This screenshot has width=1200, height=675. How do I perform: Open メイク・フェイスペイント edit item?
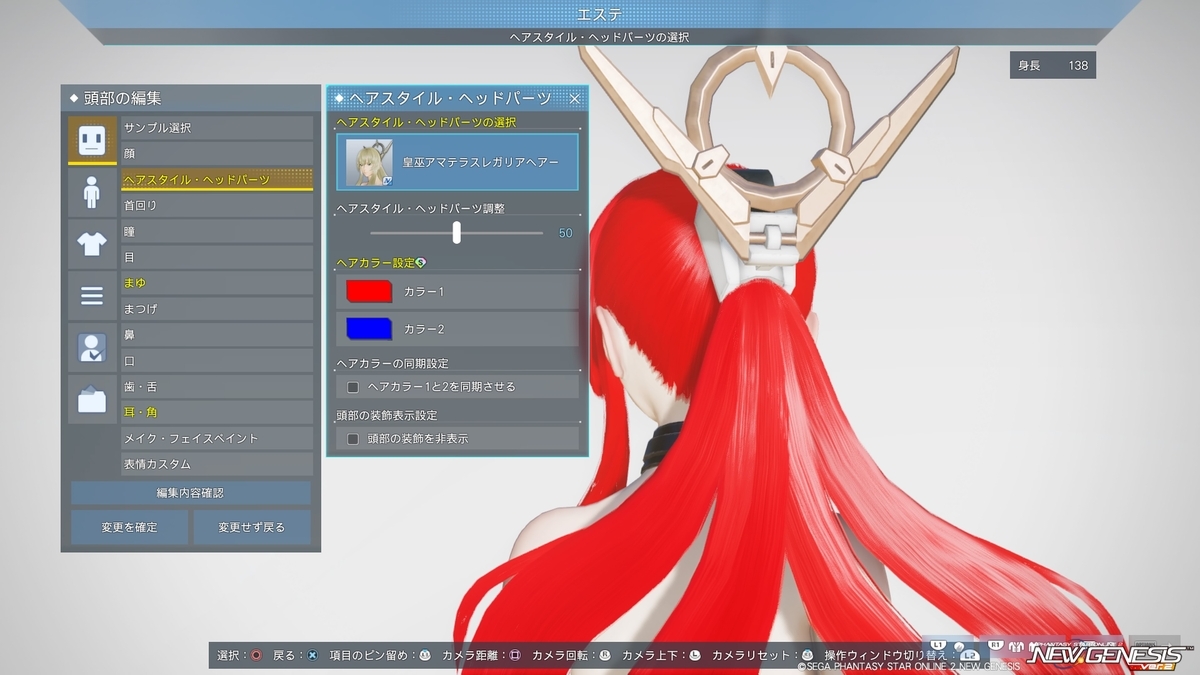click(x=217, y=438)
